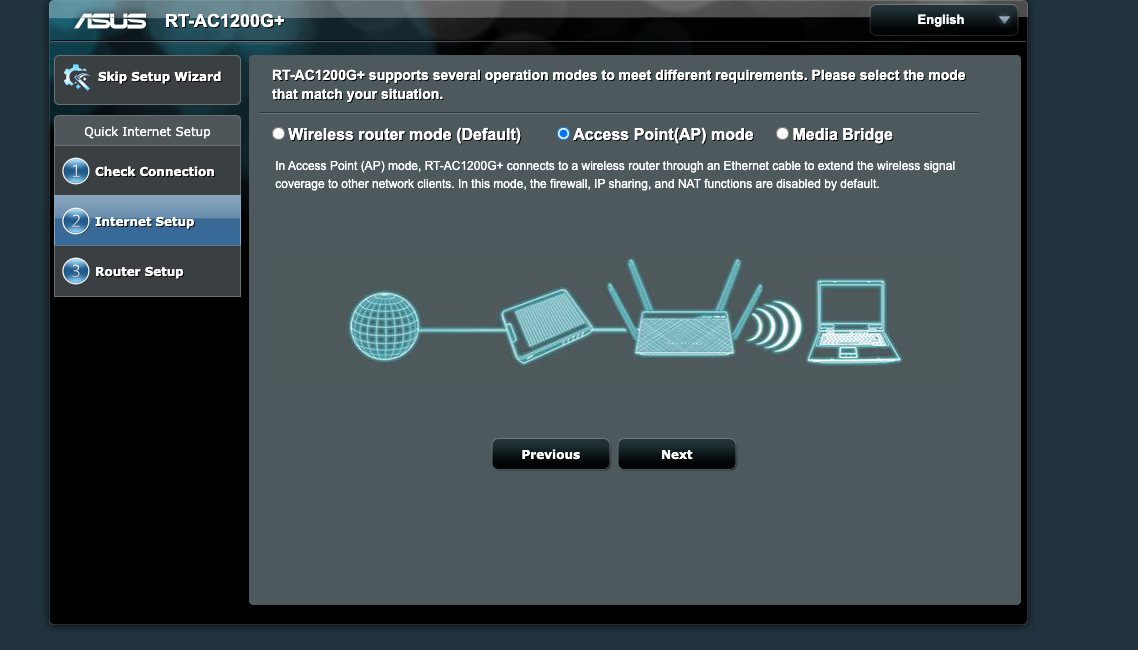Click the RT-AC1200G+ model title
This screenshot has width=1138, height=650.
pos(225,21)
